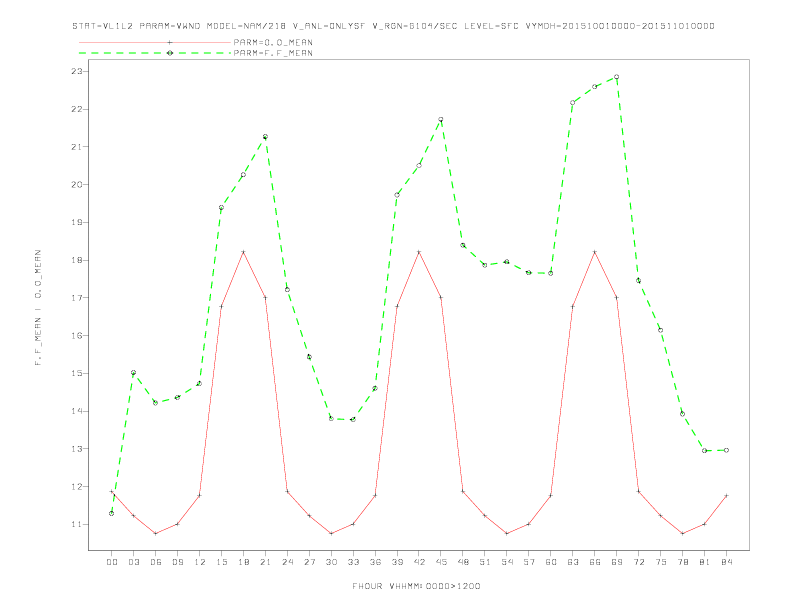792x612 pixels.
Task: Click x-axis tick label 57
Action: pyautogui.click(x=529, y=562)
